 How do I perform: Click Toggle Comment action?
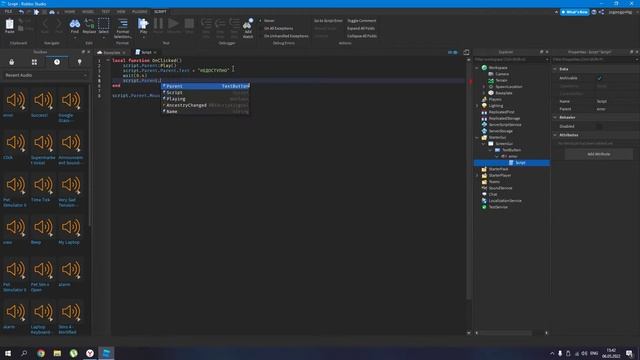(x=362, y=20)
